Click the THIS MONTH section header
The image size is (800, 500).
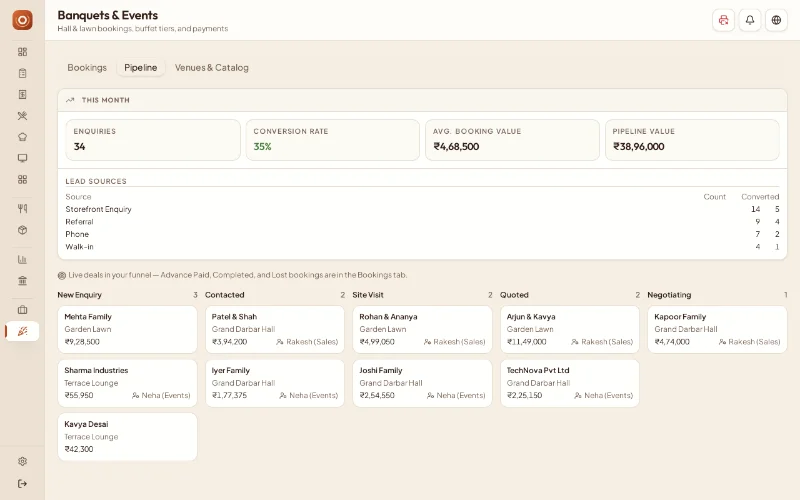tap(422, 100)
